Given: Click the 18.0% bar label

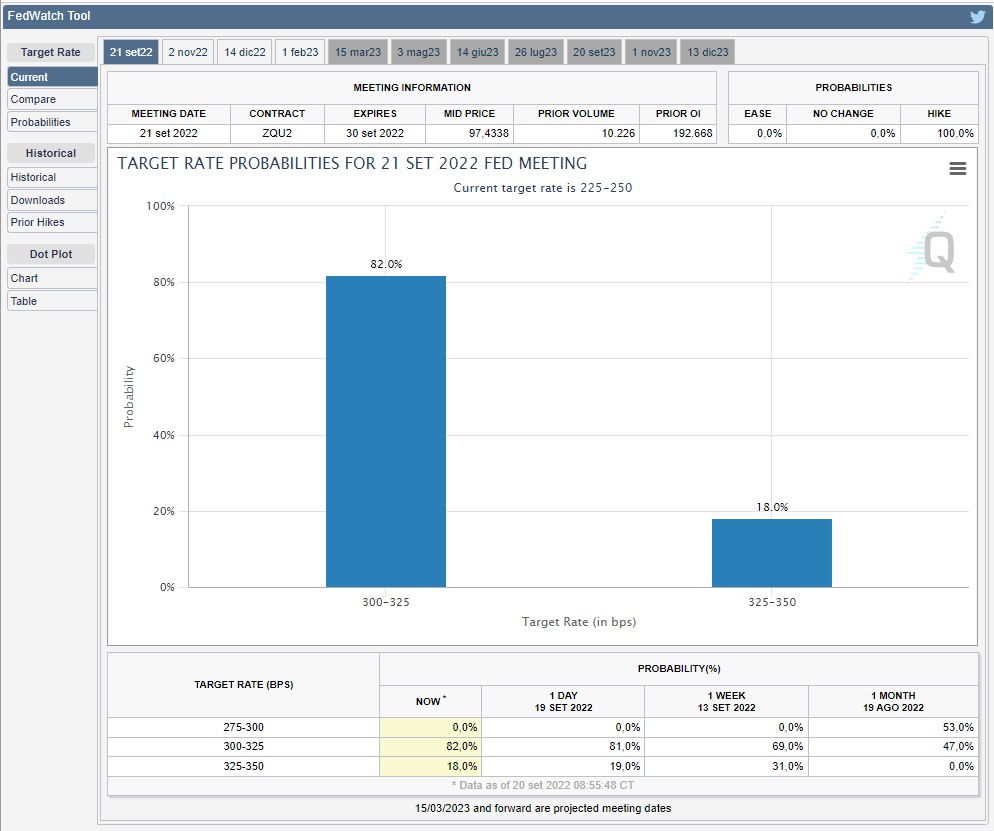Looking at the screenshot, I should point(772,507).
